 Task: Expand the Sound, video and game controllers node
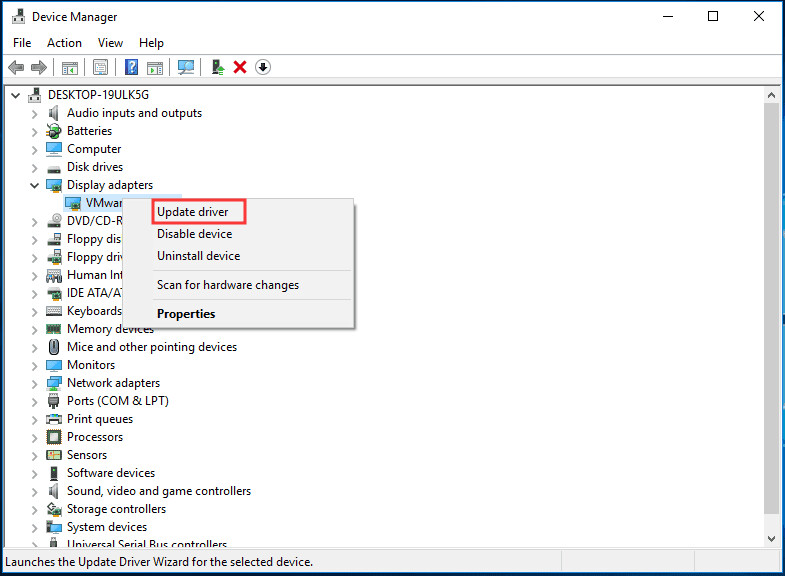tap(35, 492)
